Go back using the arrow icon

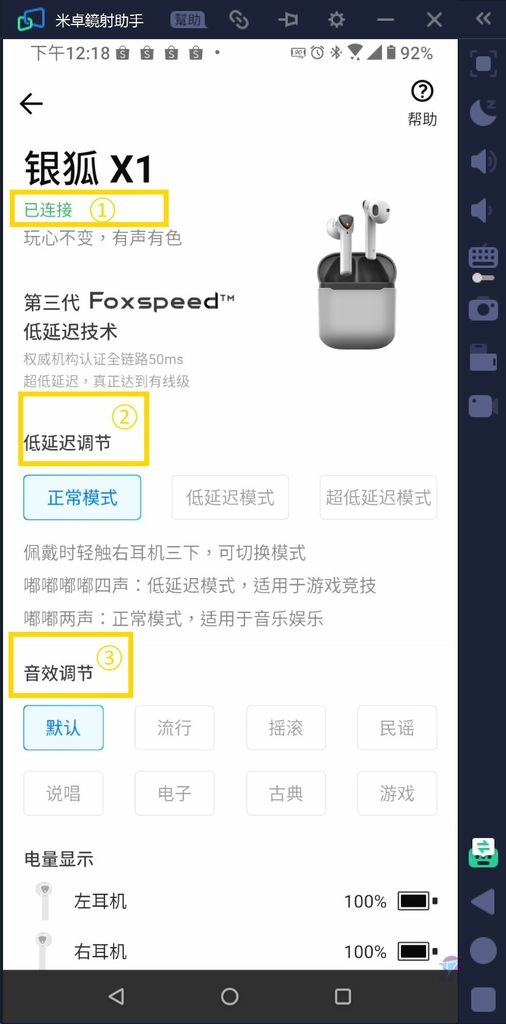click(x=31, y=103)
